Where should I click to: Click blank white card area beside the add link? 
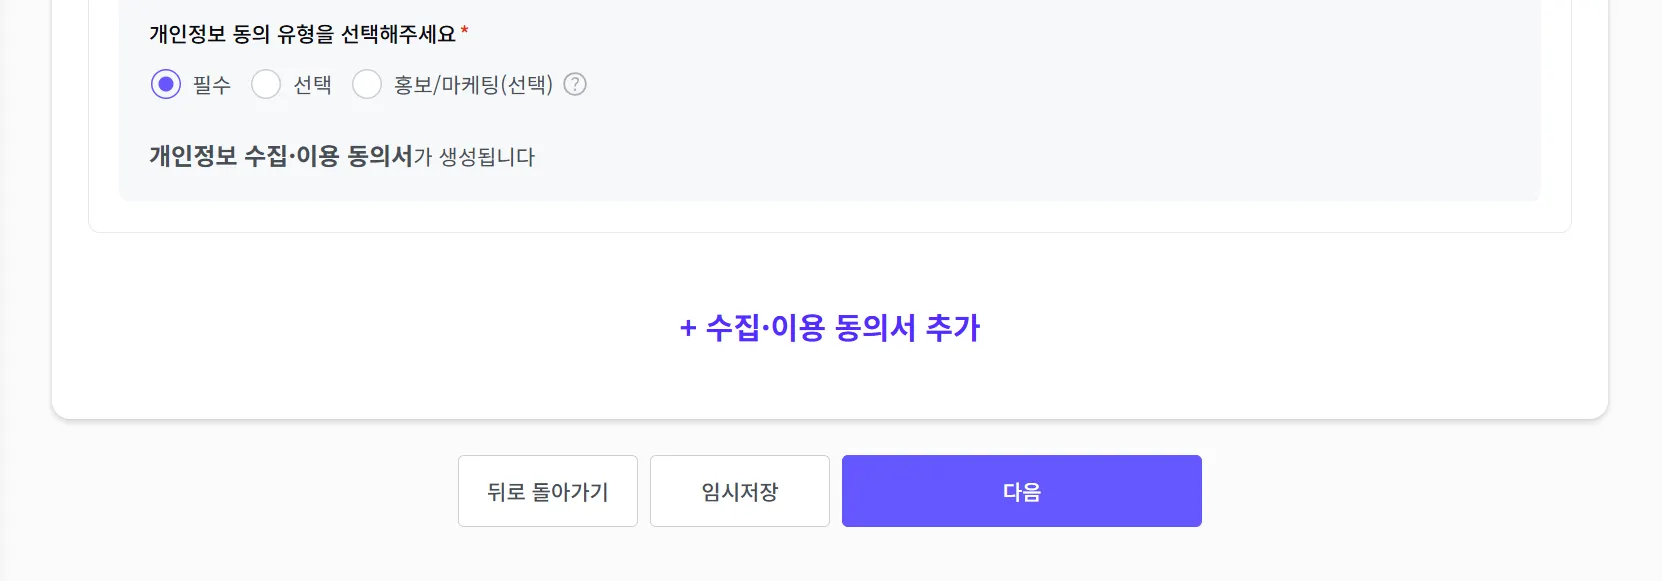1300,330
